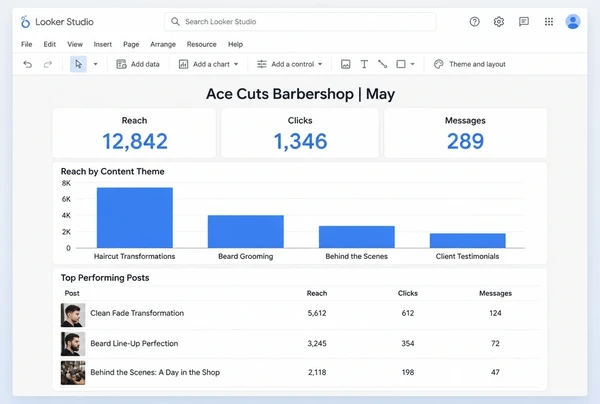Viewport: 600px width, 404px height.
Task: Click the messages value 72
Action: (495, 344)
